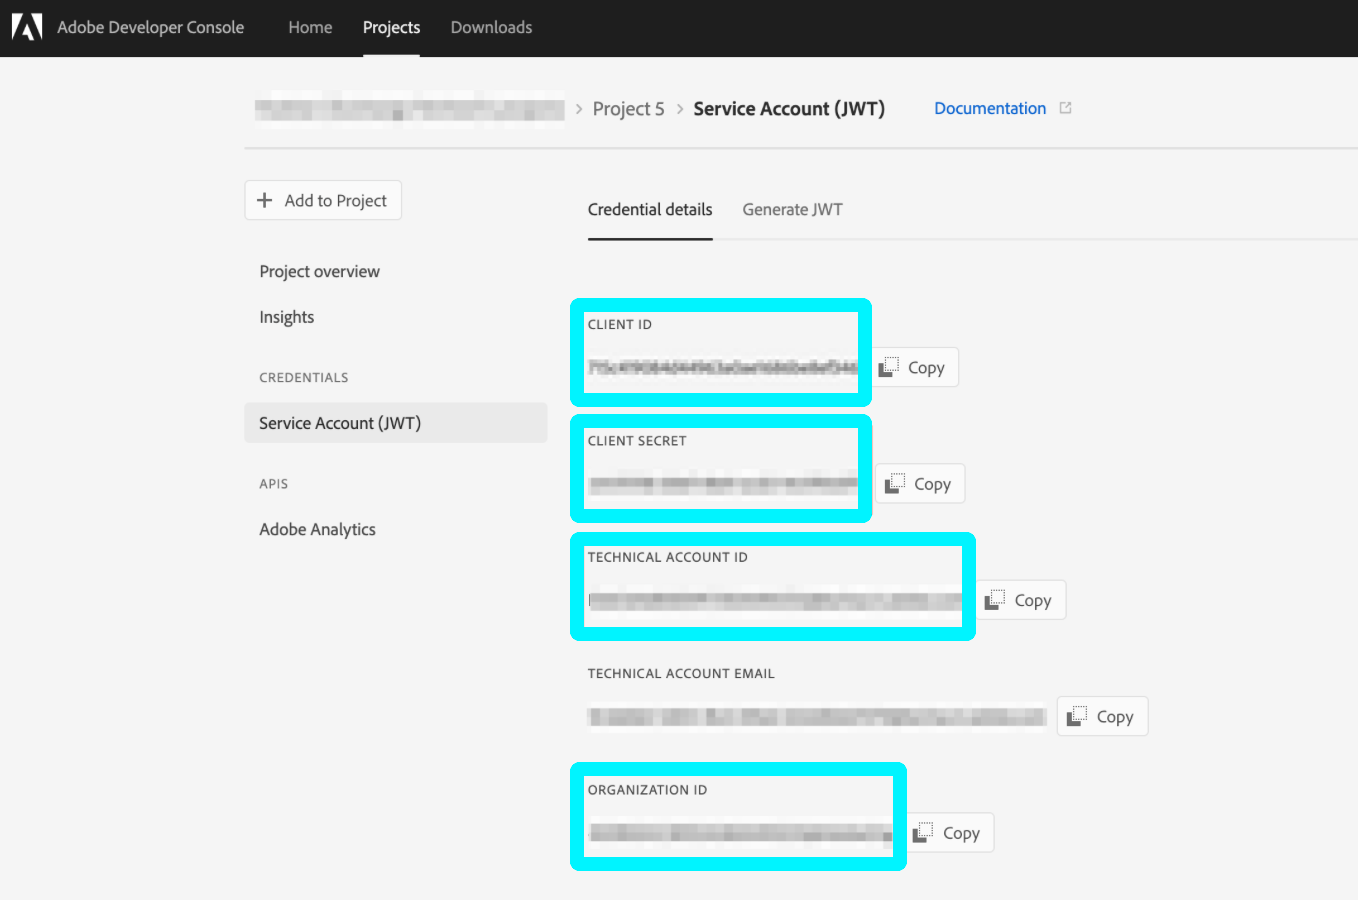Click the Adobe logo icon
The image size is (1358, 900).
27,27
